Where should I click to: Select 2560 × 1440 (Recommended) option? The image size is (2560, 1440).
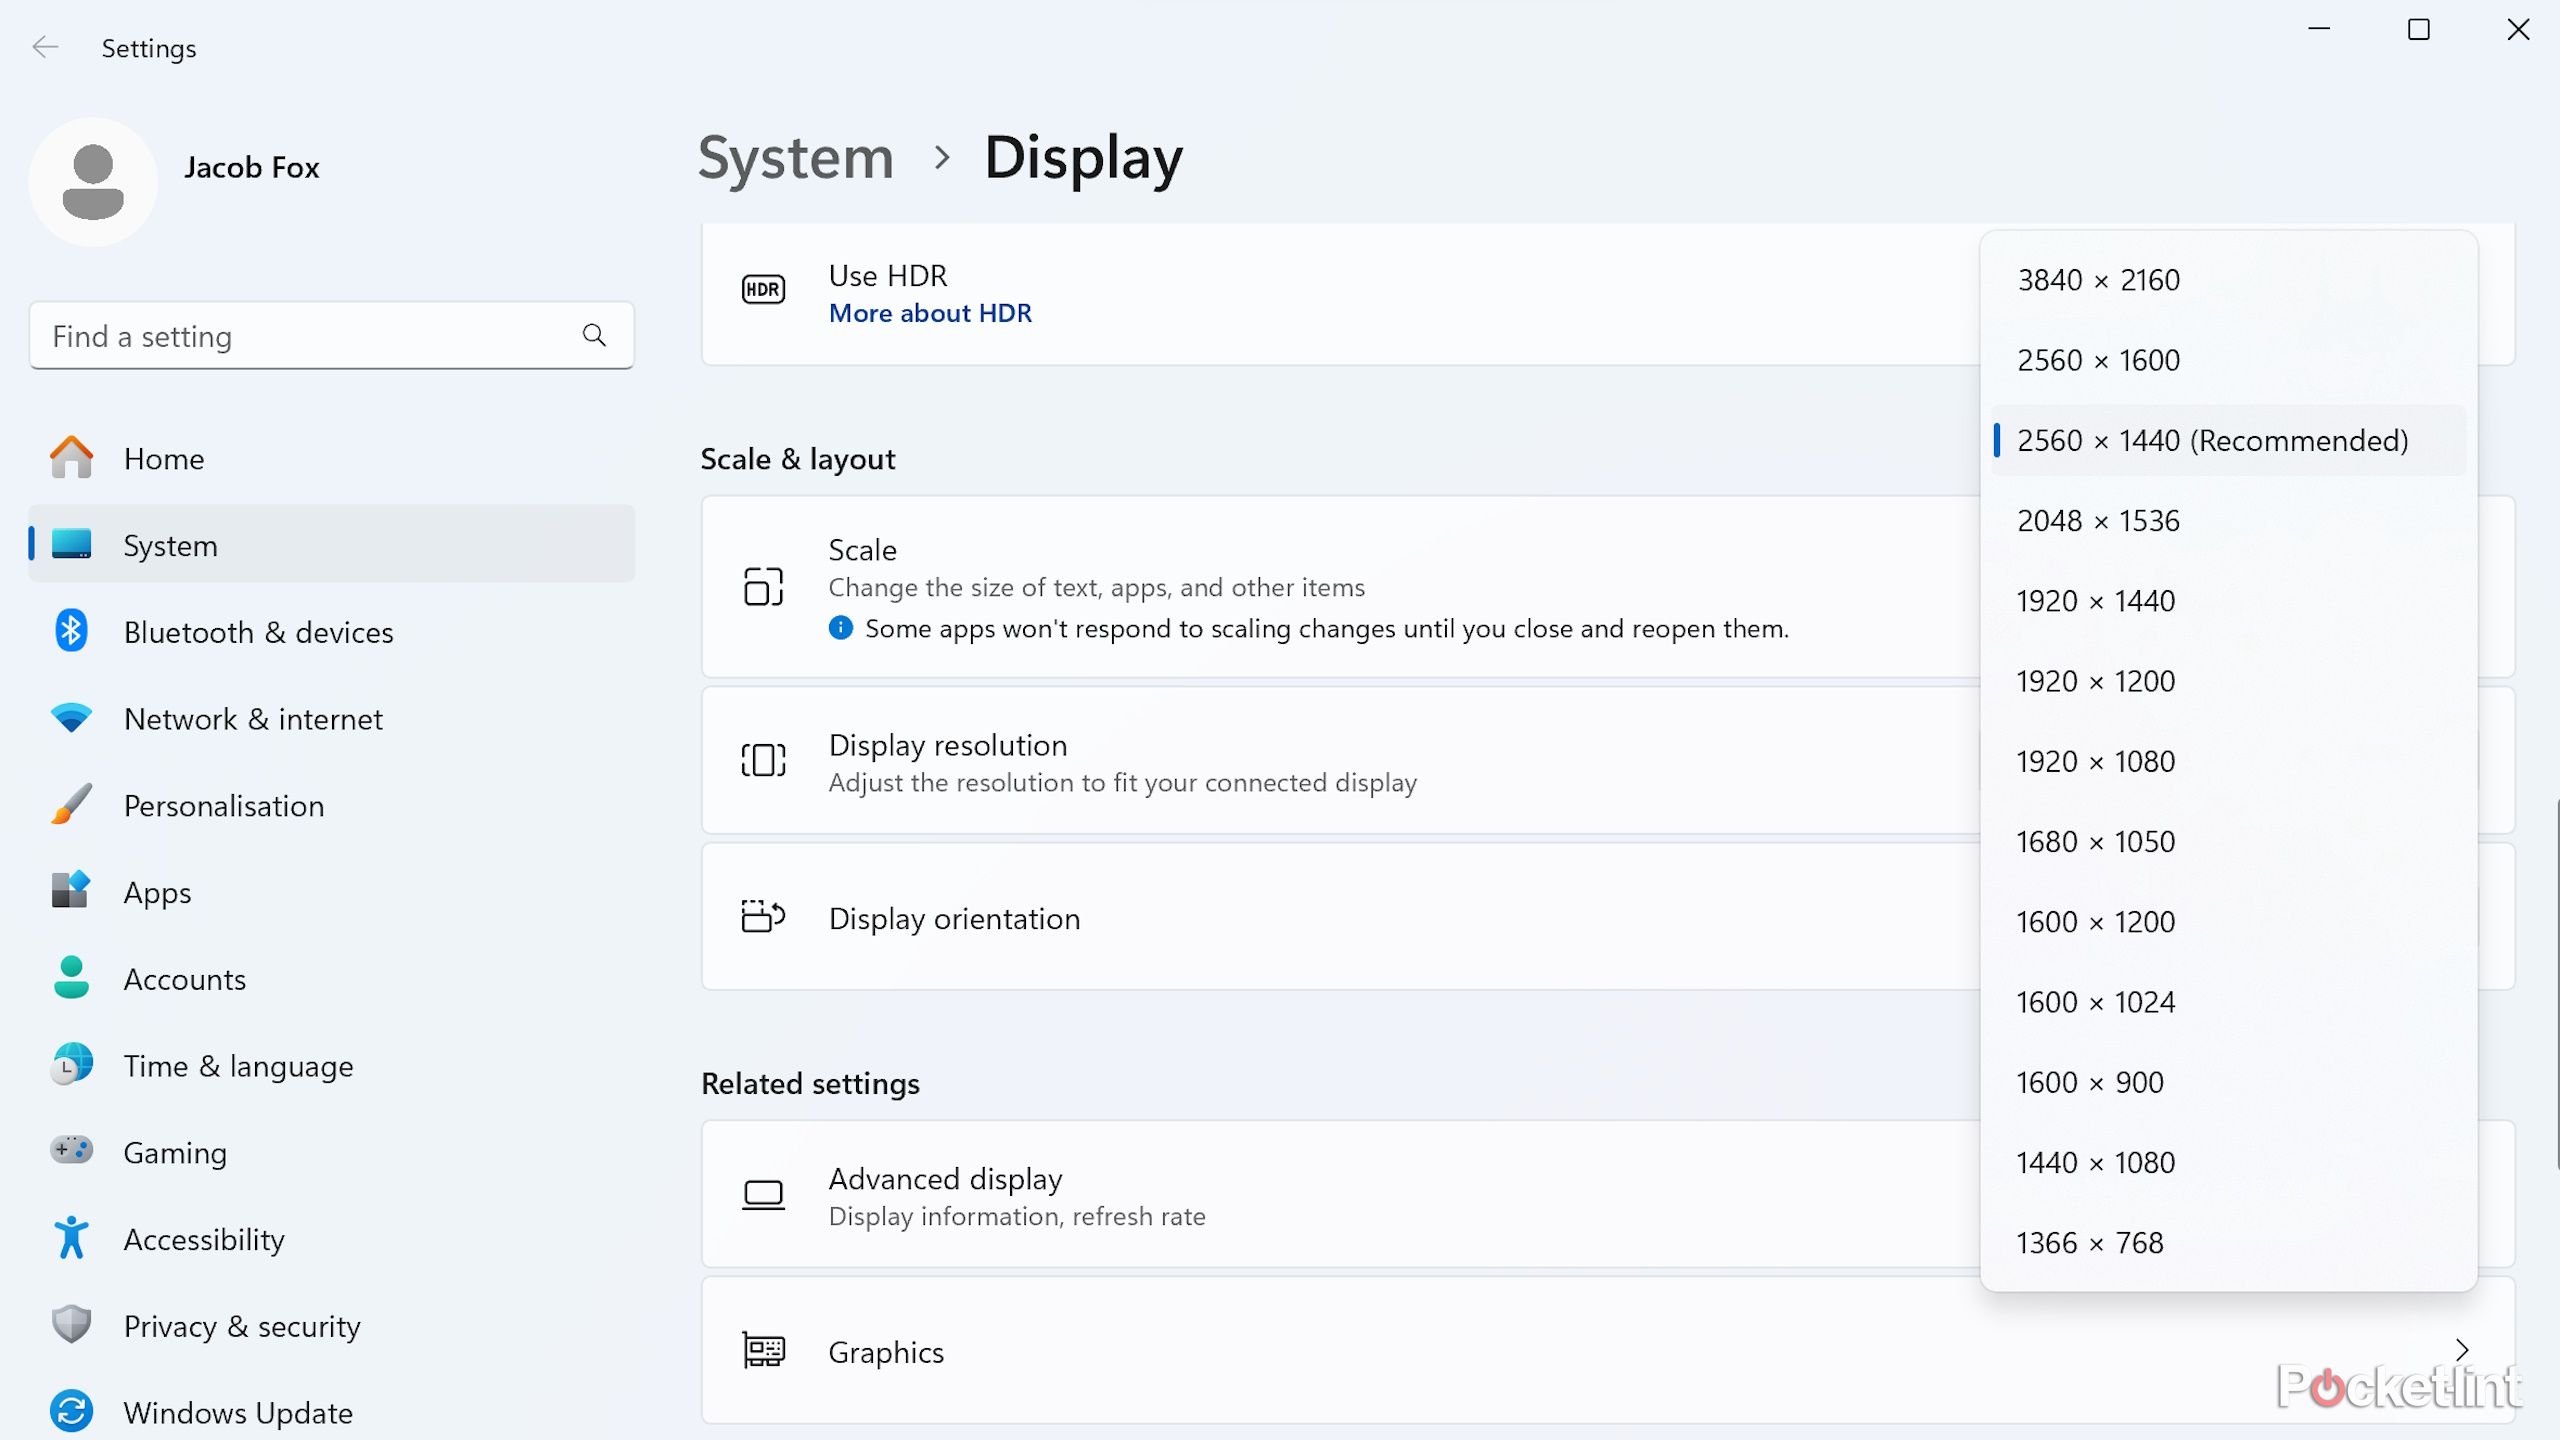pyautogui.click(x=2212, y=440)
